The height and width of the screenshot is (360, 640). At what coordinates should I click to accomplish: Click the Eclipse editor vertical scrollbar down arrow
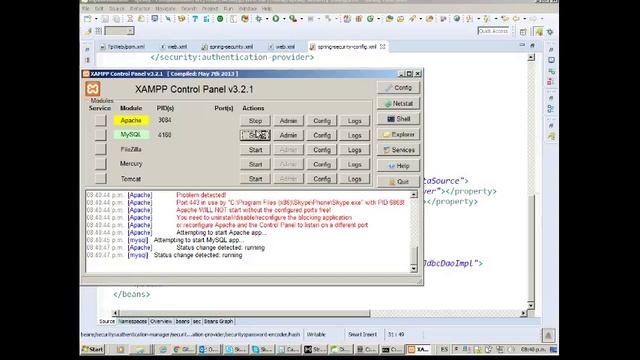[531, 305]
